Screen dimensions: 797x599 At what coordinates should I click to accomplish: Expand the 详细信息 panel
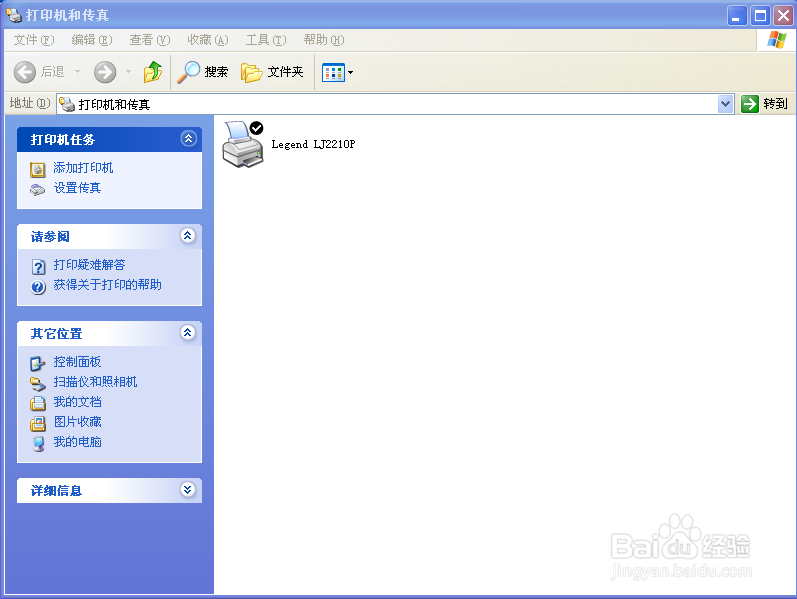pyautogui.click(x=188, y=490)
